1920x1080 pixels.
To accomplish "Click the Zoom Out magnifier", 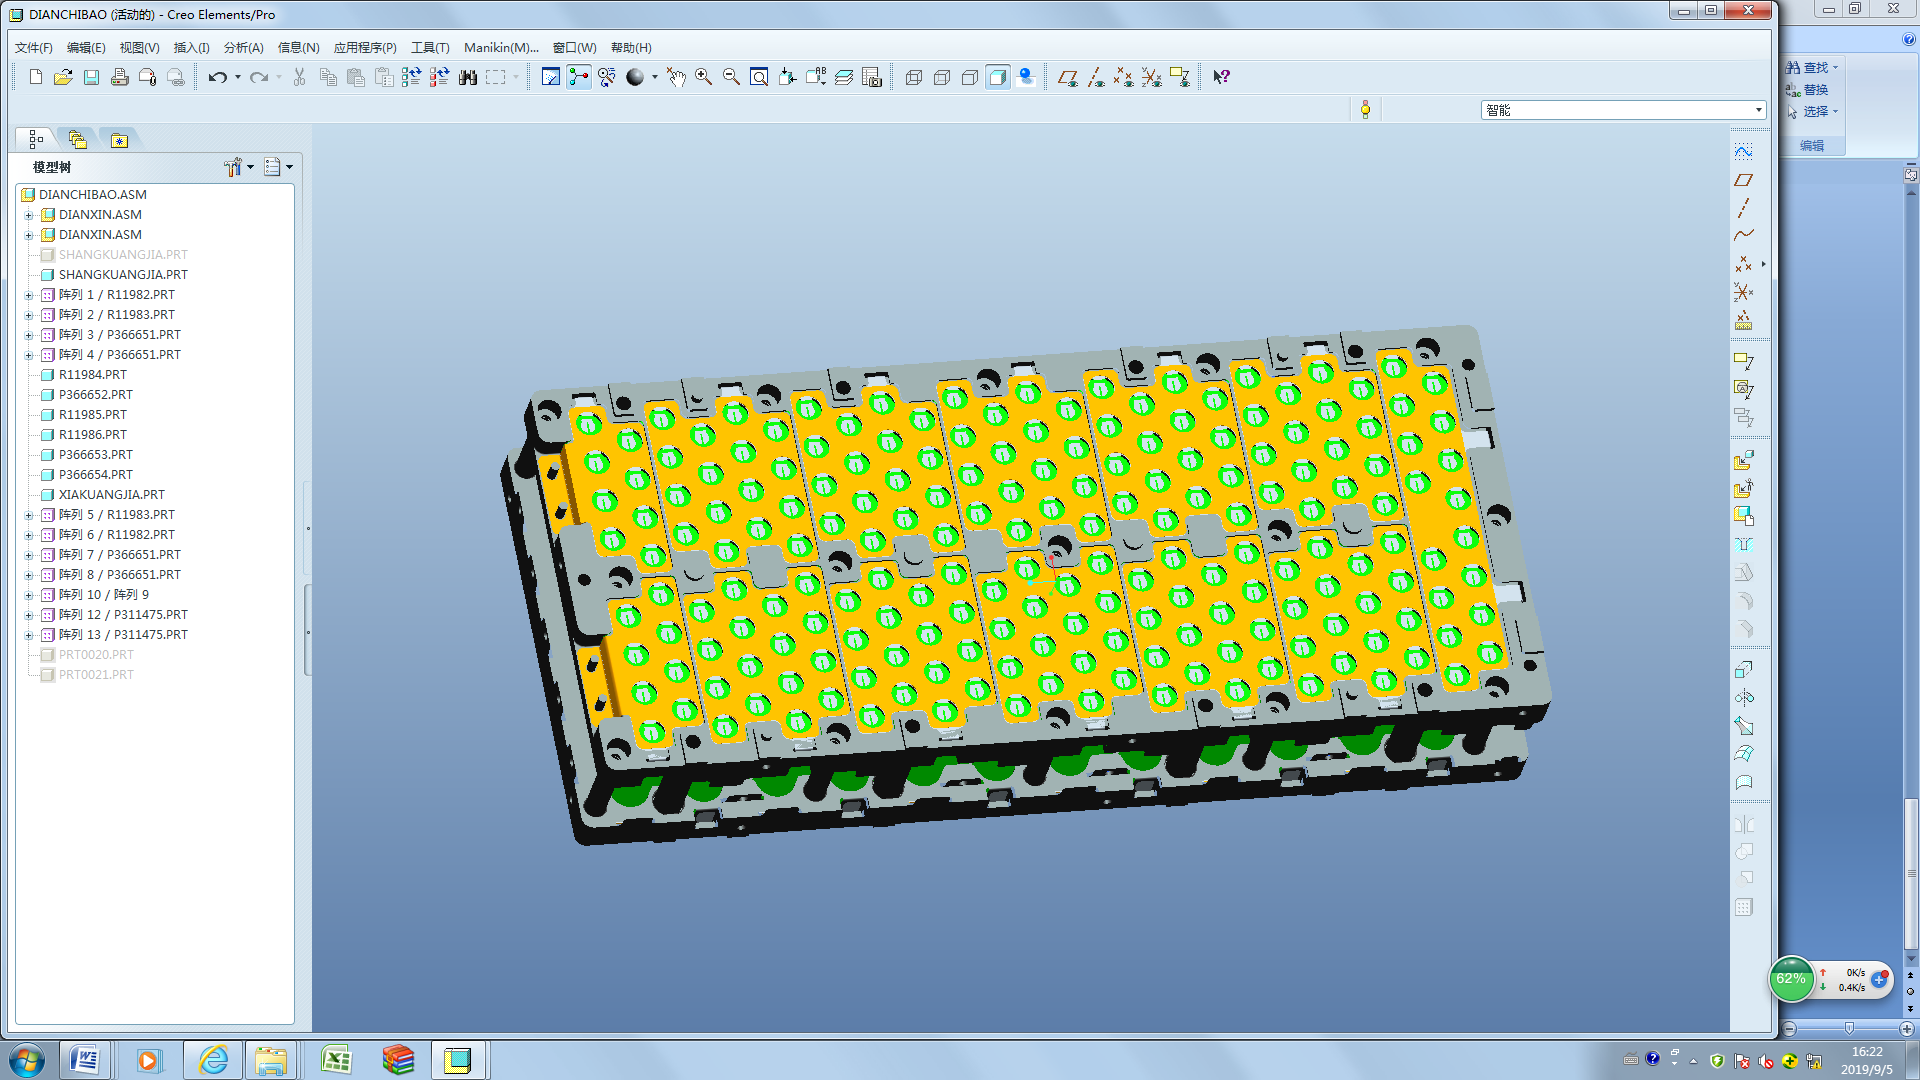I will click(x=732, y=77).
